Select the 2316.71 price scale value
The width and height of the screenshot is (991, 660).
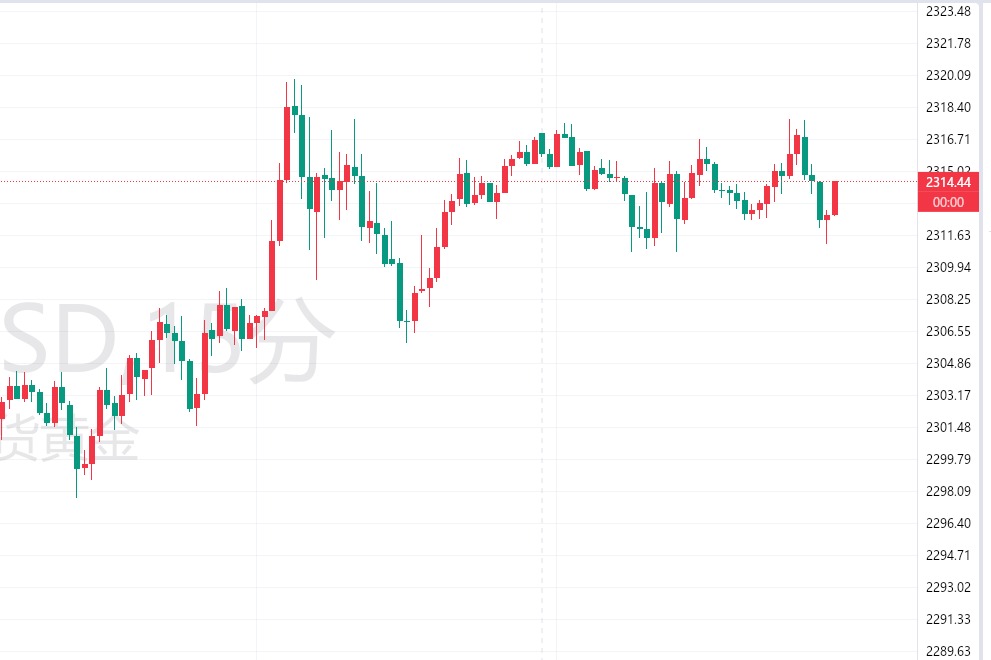point(948,139)
